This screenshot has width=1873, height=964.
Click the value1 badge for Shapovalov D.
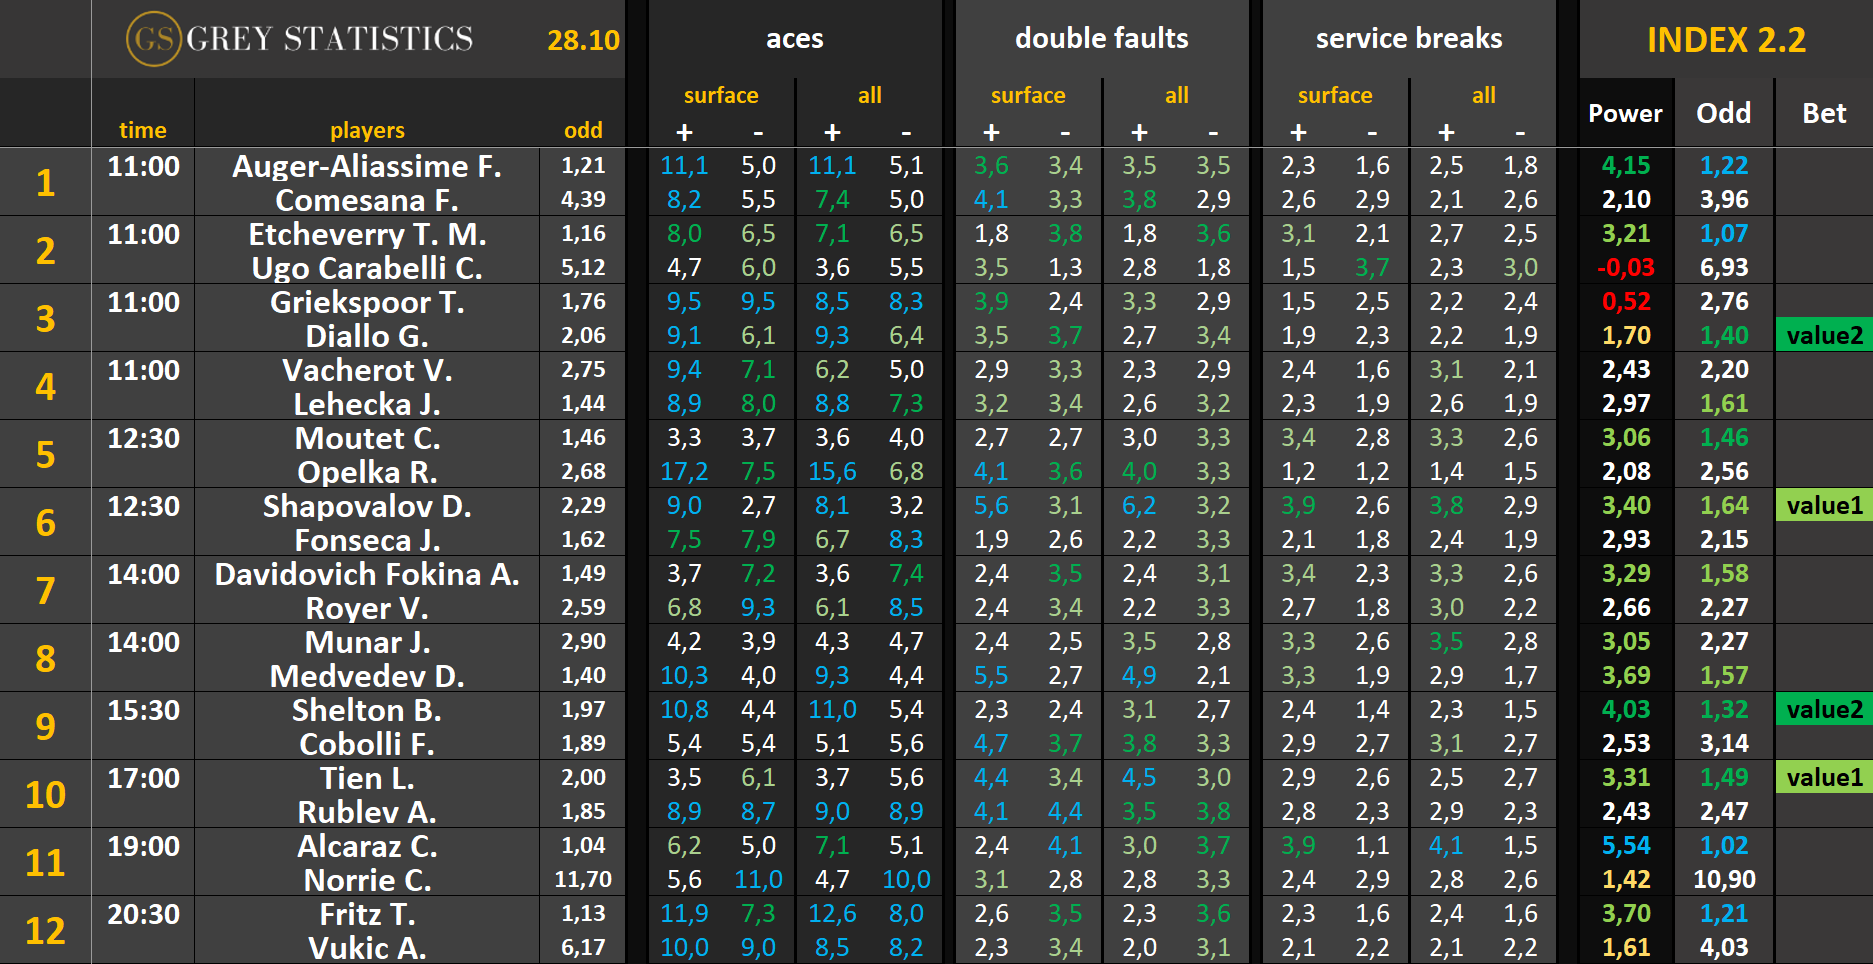point(1824,505)
